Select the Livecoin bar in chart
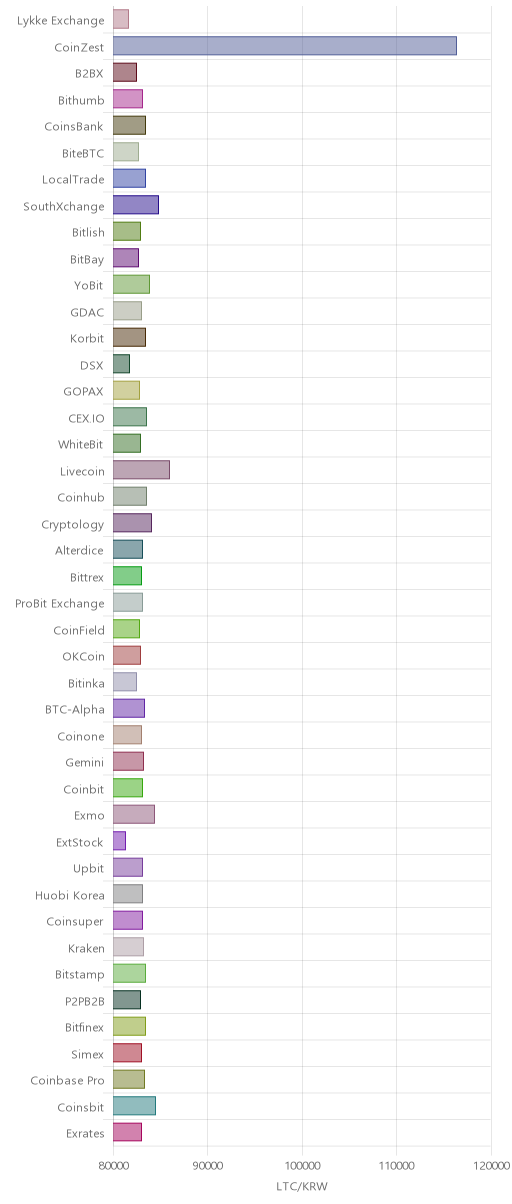512x1204 pixels. pos(141,470)
